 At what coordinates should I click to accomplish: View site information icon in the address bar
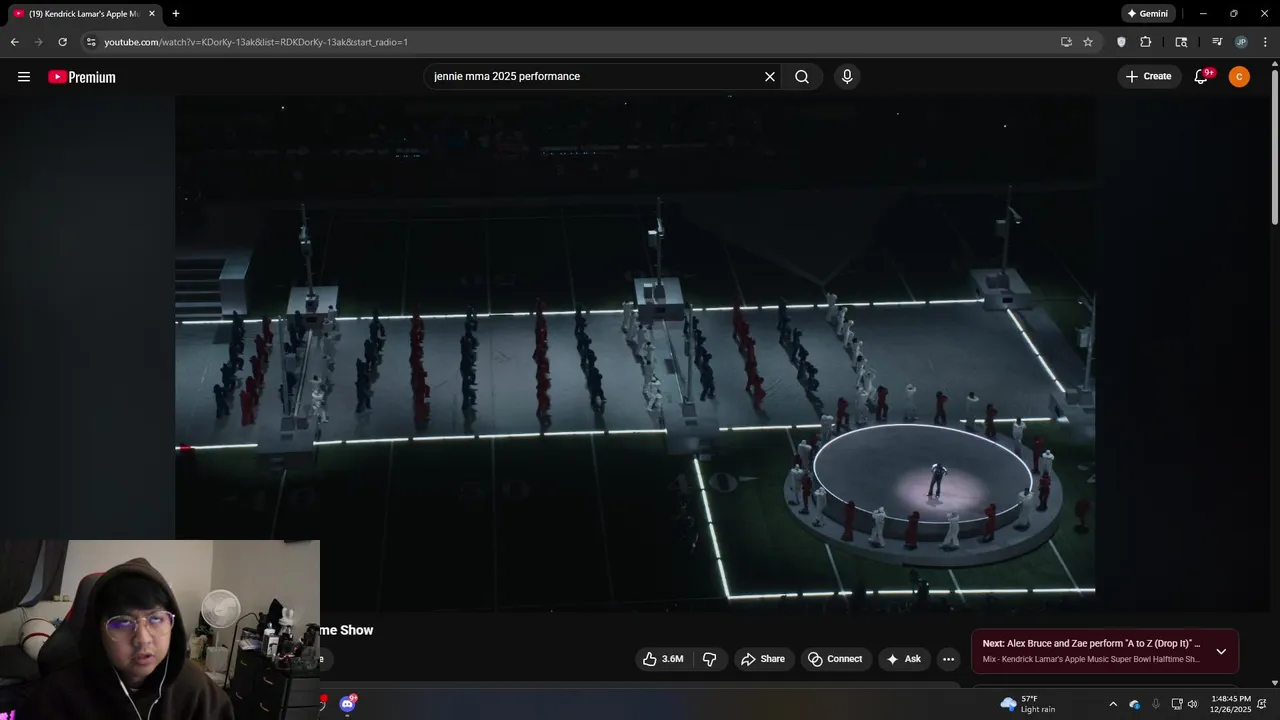click(x=91, y=42)
